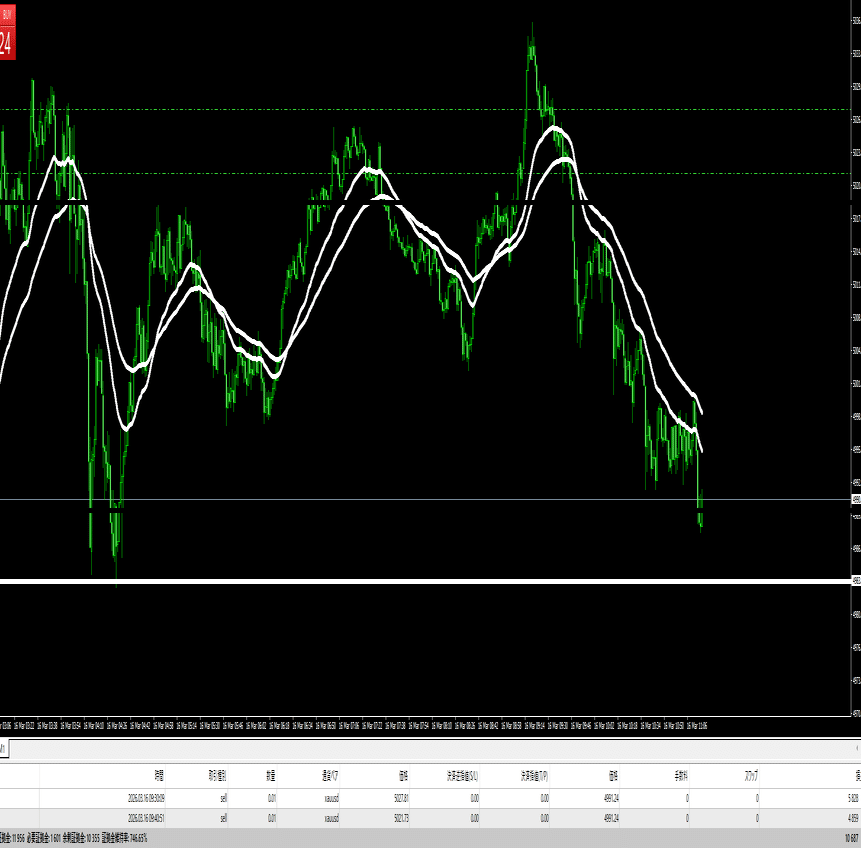This screenshot has height=861, width=861.
Task: Click the 4991.24 price in the 5021.73 row
Action: pyautogui.click(x=611, y=818)
